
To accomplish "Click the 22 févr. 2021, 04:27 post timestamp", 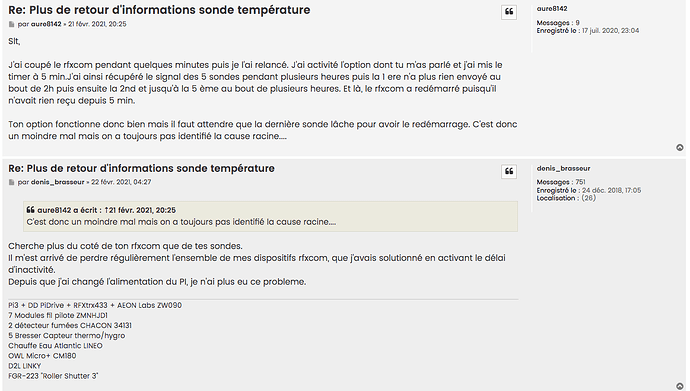I will (121, 182).
